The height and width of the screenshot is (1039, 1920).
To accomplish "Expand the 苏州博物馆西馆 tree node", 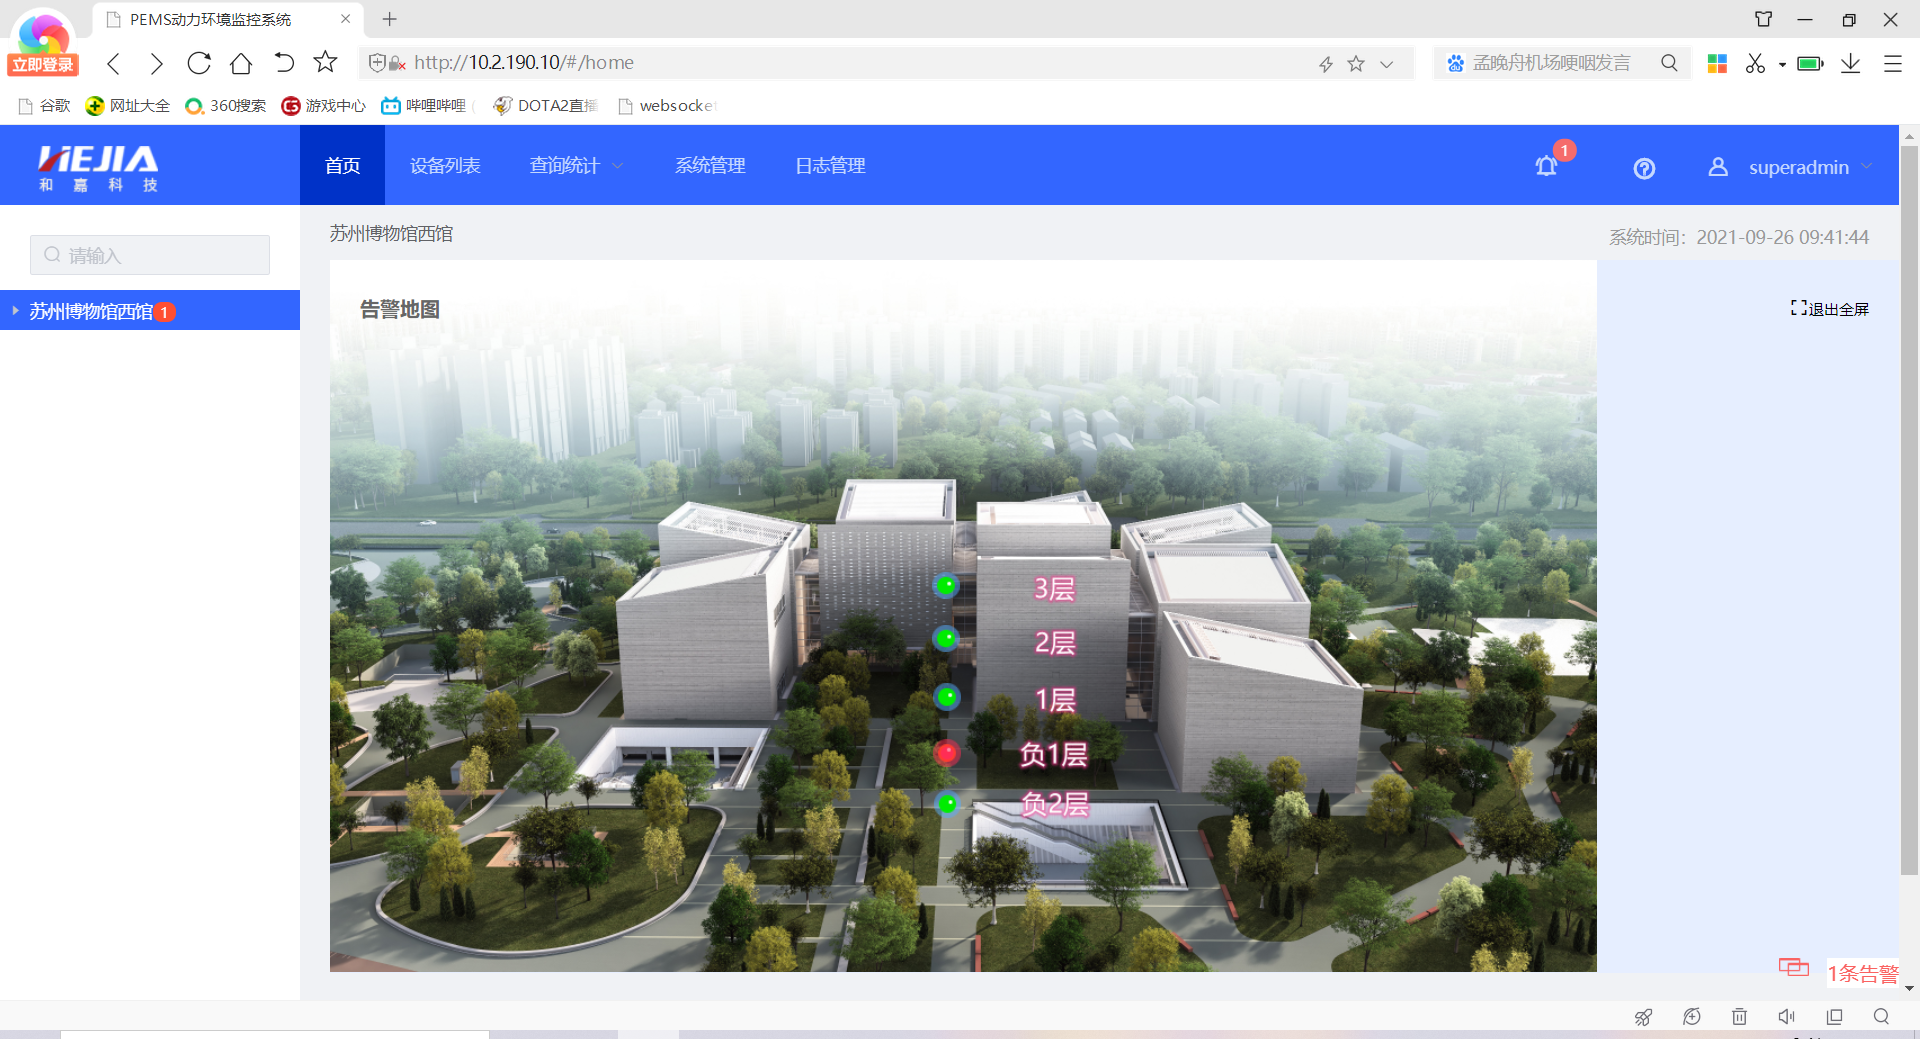I will click(16, 311).
